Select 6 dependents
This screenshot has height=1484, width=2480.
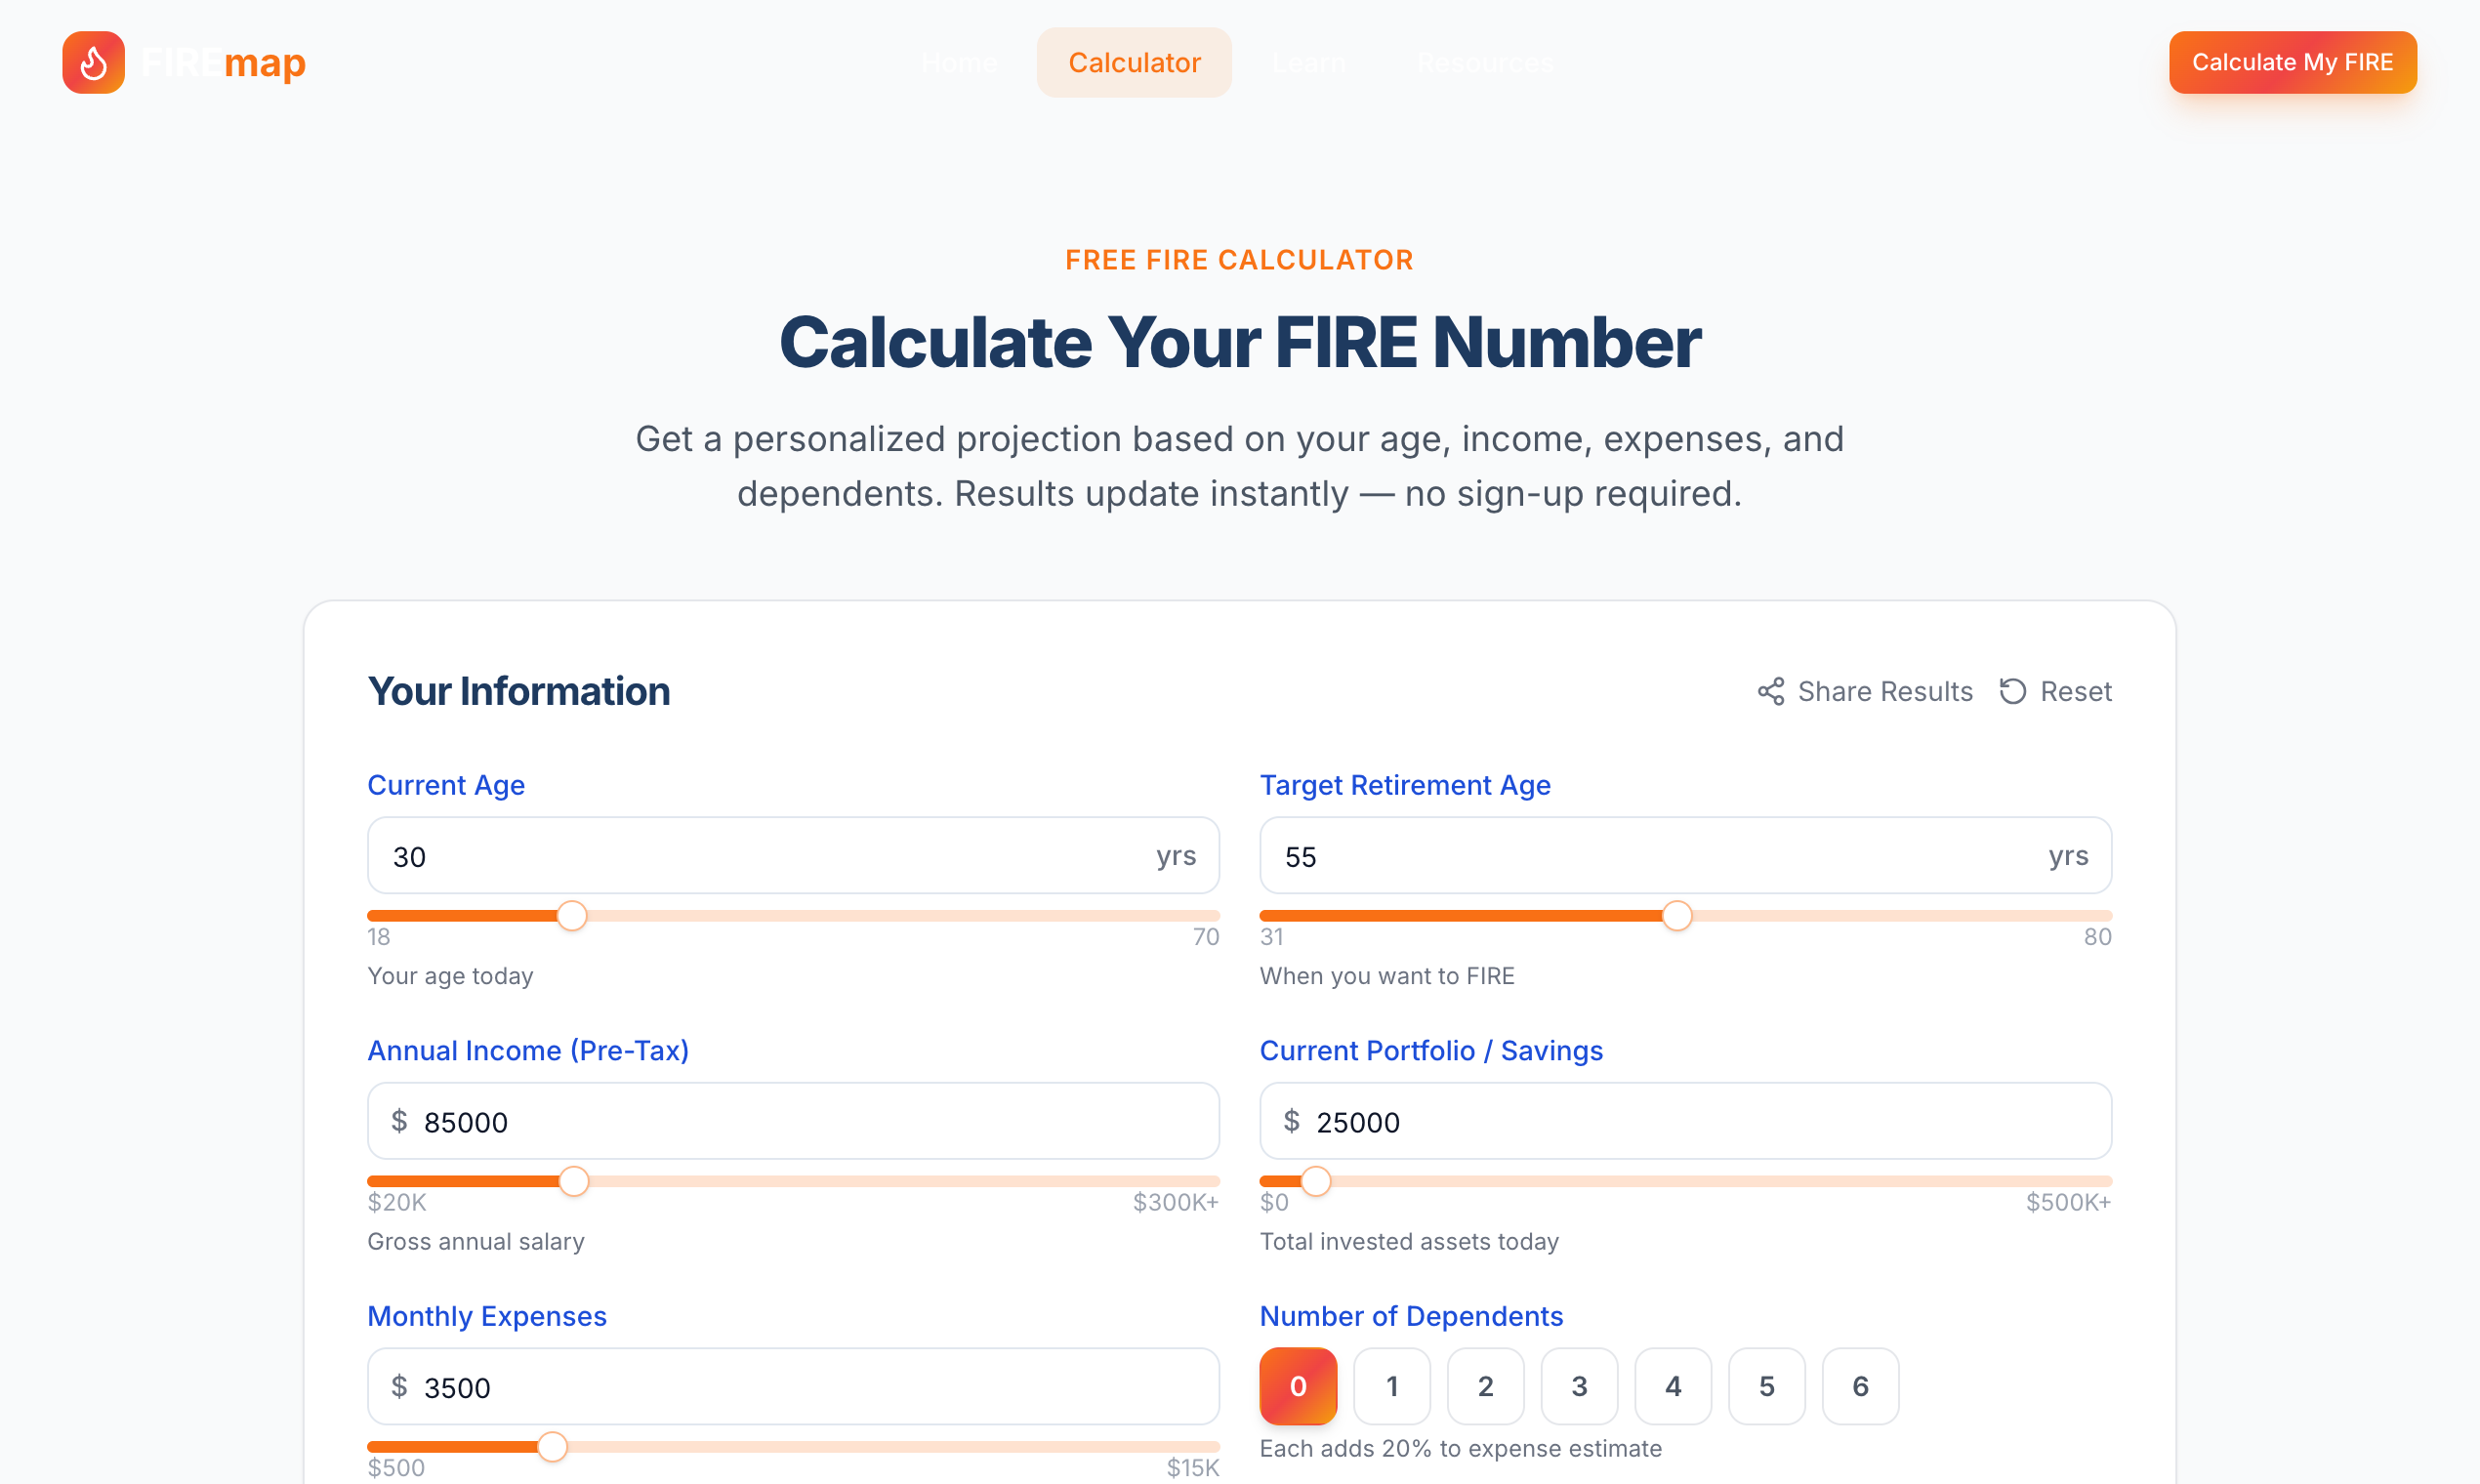(x=1859, y=1386)
